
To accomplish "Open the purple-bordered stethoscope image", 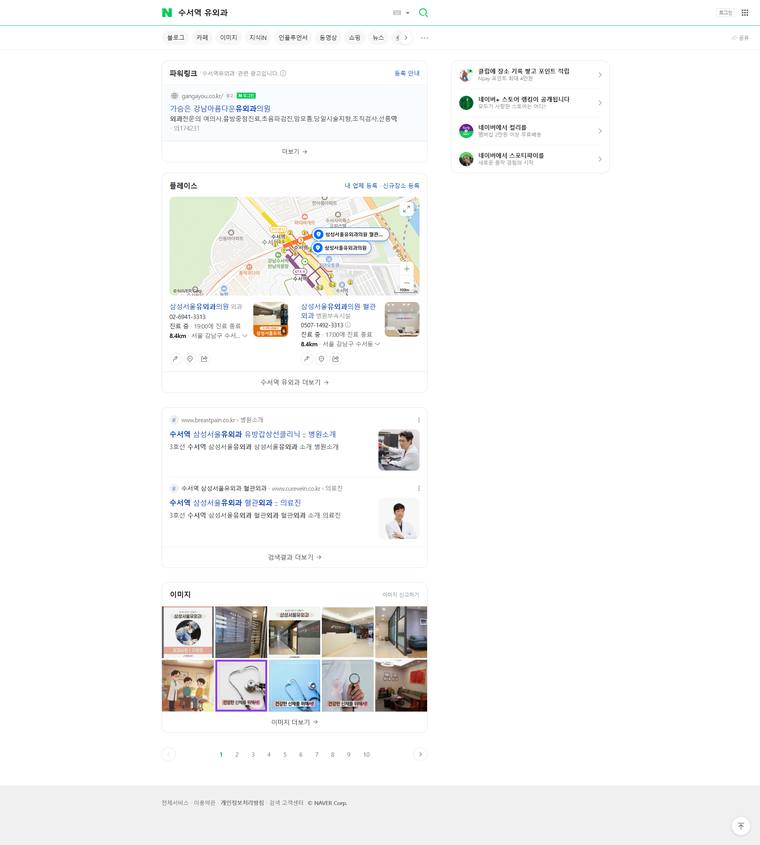I will click(x=241, y=685).
